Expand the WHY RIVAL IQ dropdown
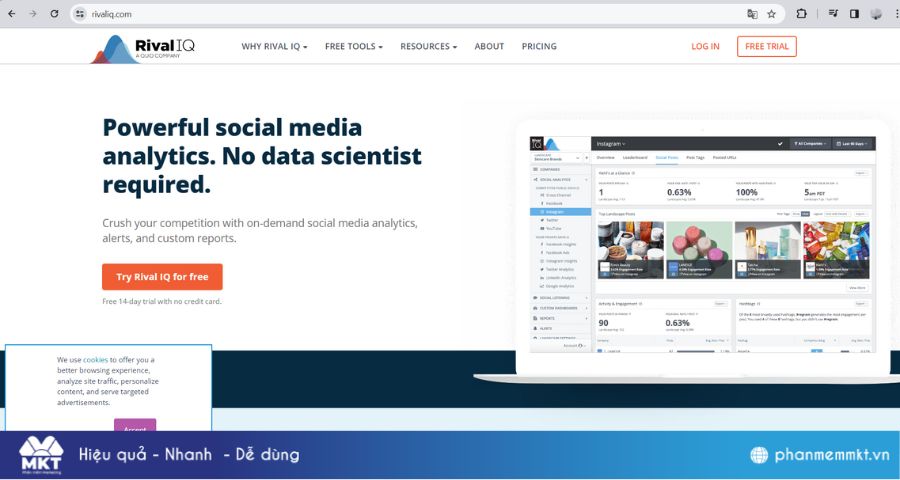Image resolution: width=900 pixels, height=480 pixels. (x=274, y=47)
